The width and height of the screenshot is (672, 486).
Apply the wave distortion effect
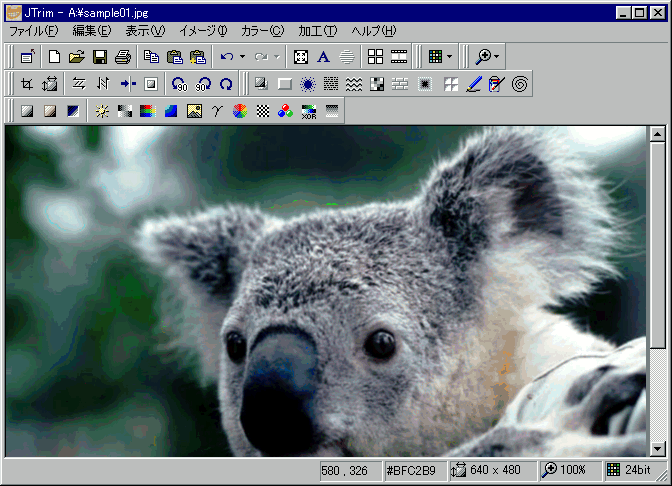point(354,84)
